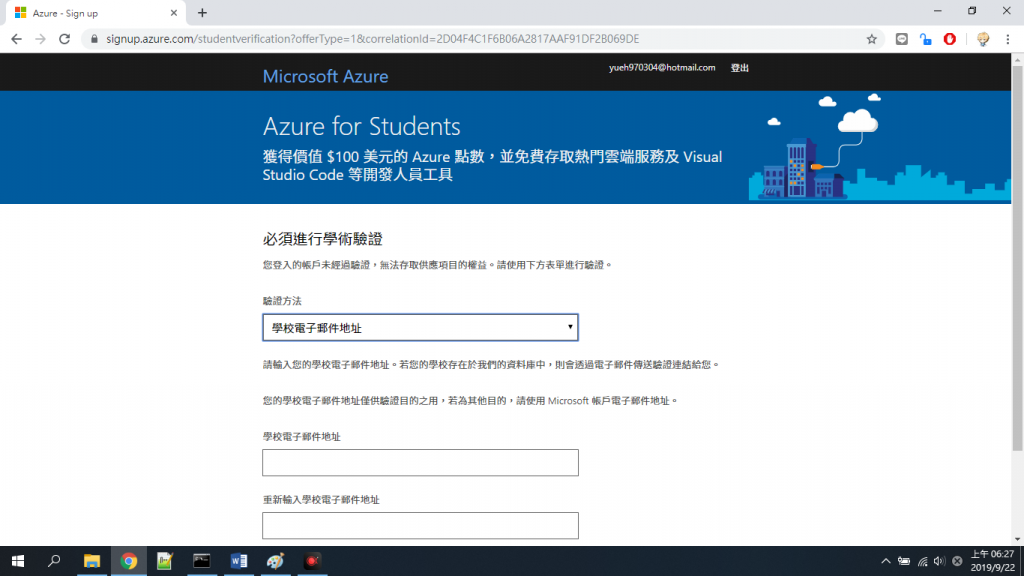This screenshot has height=576, width=1024.
Task: Show hidden system tray icons
Action: [x=886, y=561]
